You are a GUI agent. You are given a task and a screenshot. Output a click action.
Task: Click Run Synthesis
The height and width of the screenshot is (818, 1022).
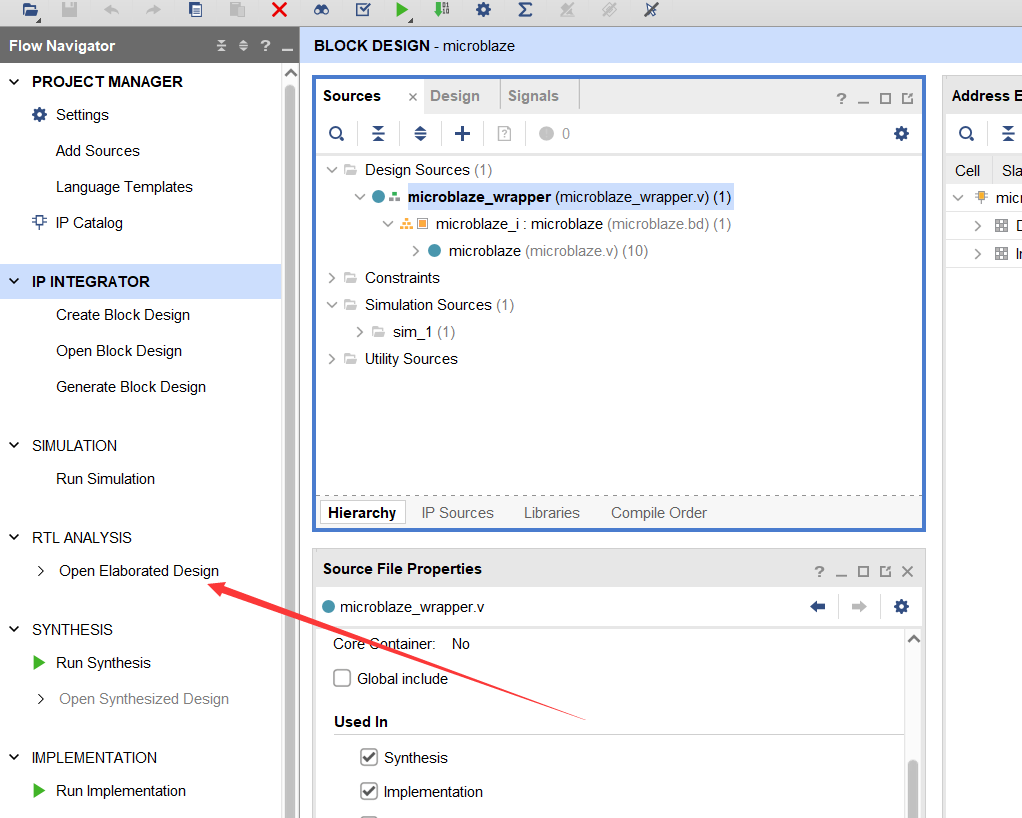pyautogui.click(x=103, y=663)
